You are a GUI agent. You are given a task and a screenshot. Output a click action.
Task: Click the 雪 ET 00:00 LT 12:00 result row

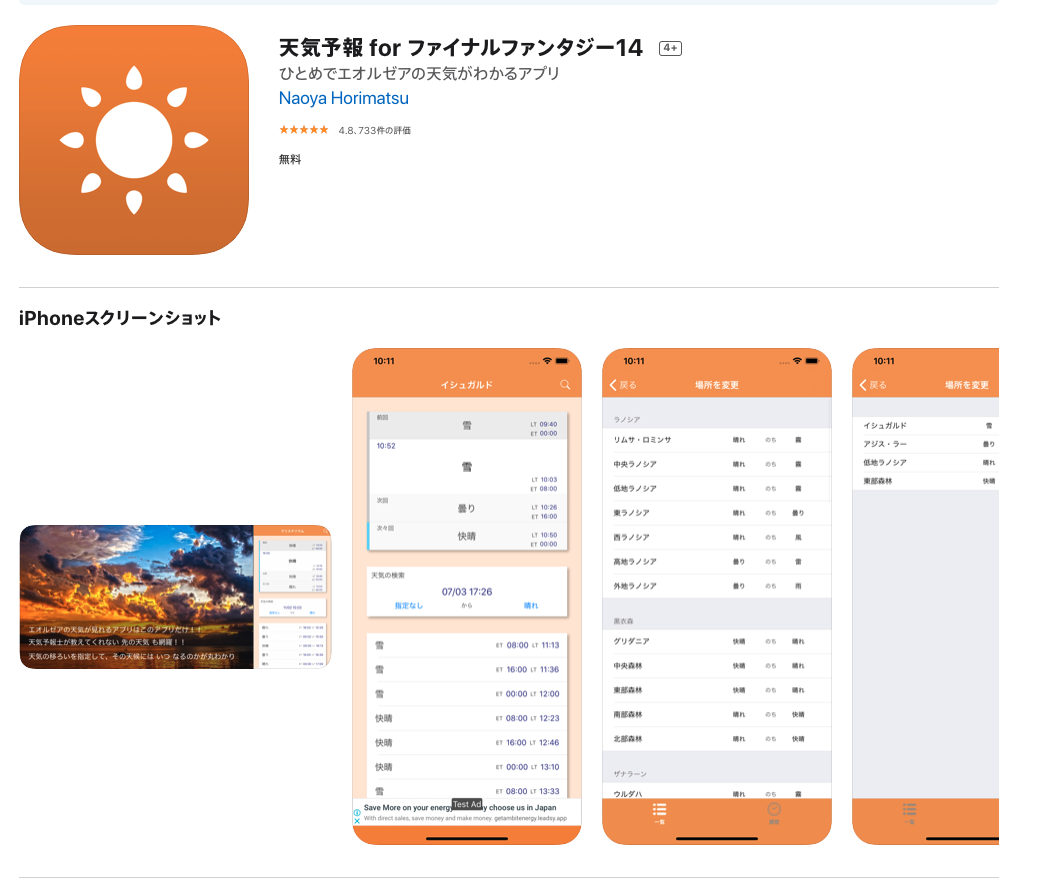(x=468, y=694)
